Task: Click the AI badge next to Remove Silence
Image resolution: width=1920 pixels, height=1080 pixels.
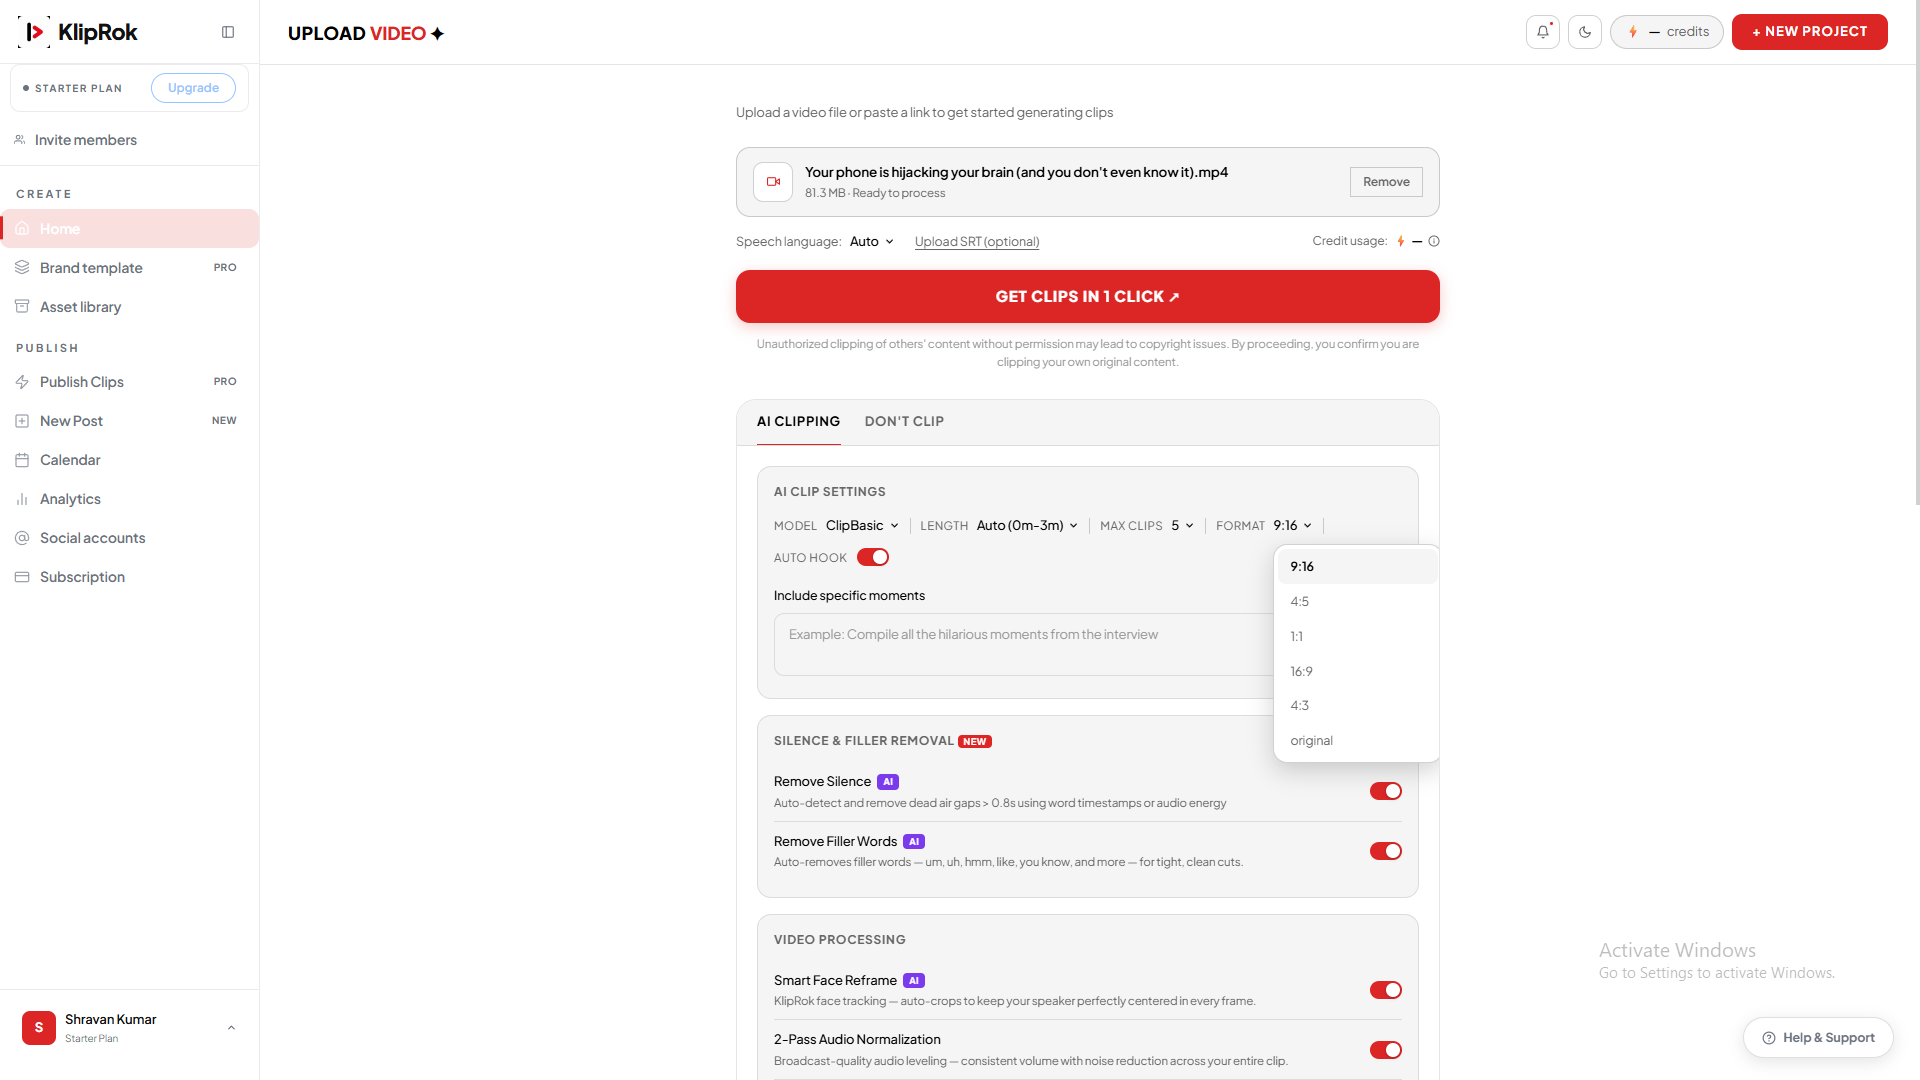Action: (x=888, y=782)
